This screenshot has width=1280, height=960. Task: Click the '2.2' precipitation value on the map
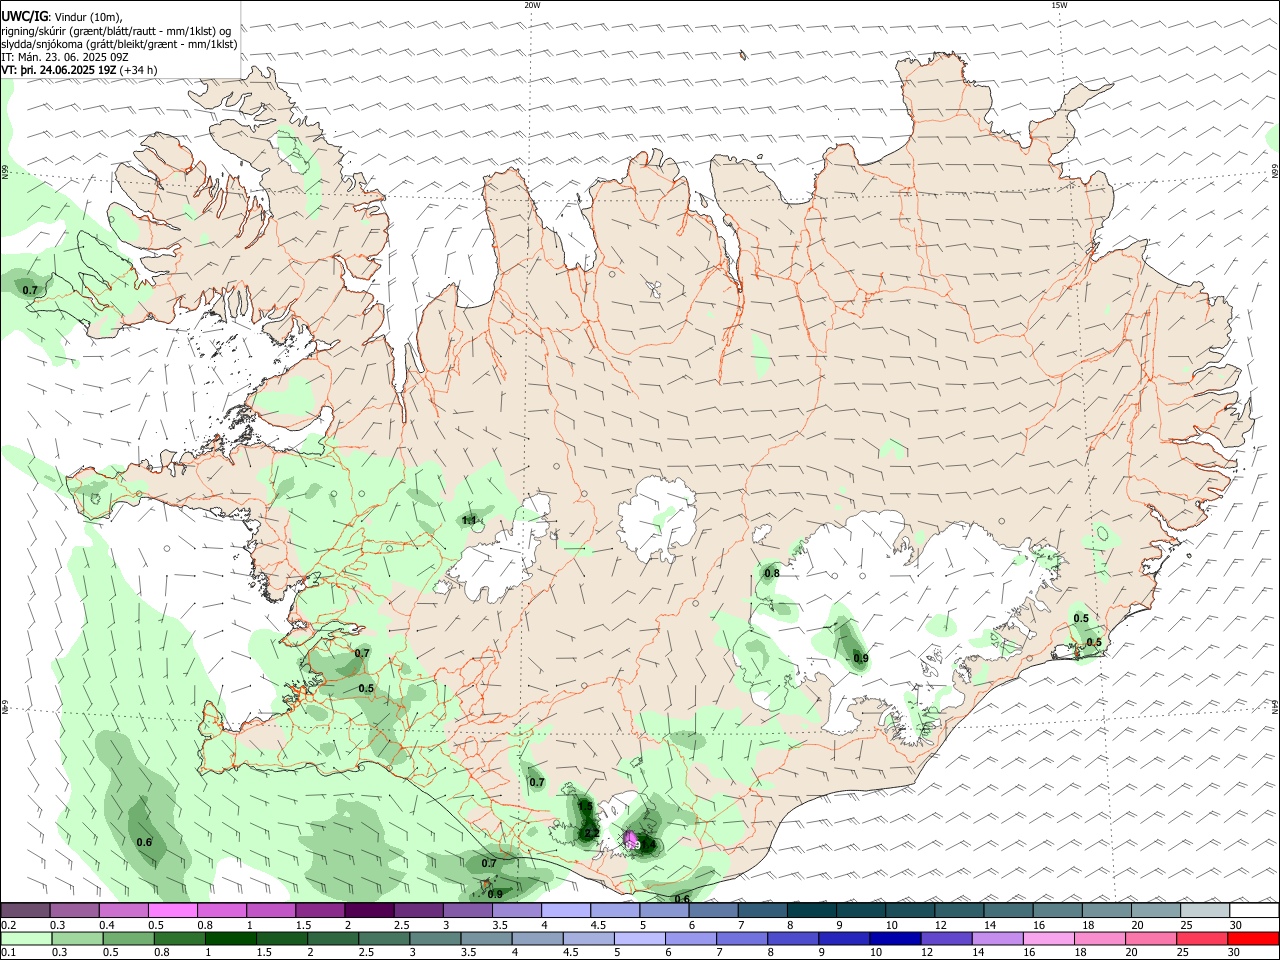pos(591,833)
